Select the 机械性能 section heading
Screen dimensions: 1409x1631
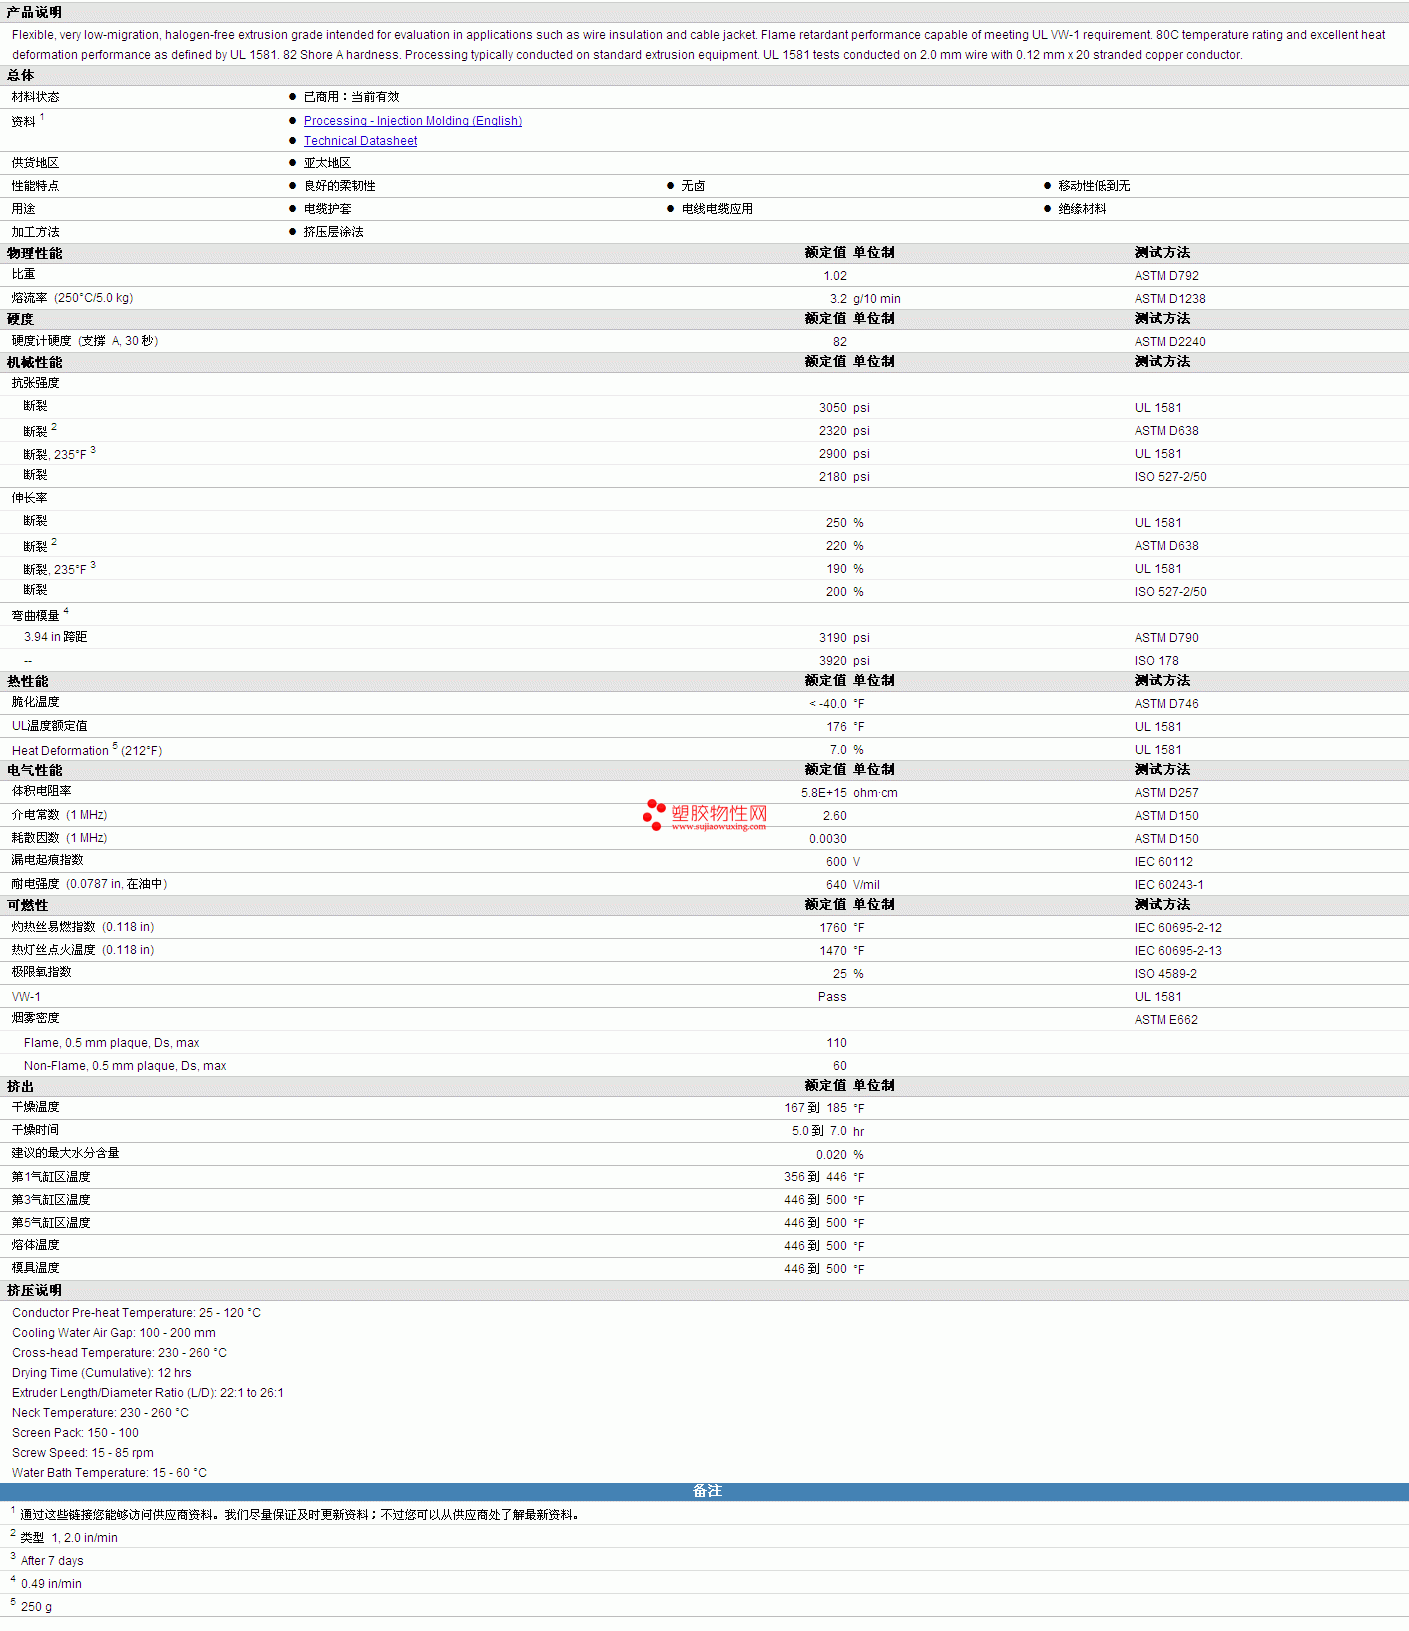(34, 362)
